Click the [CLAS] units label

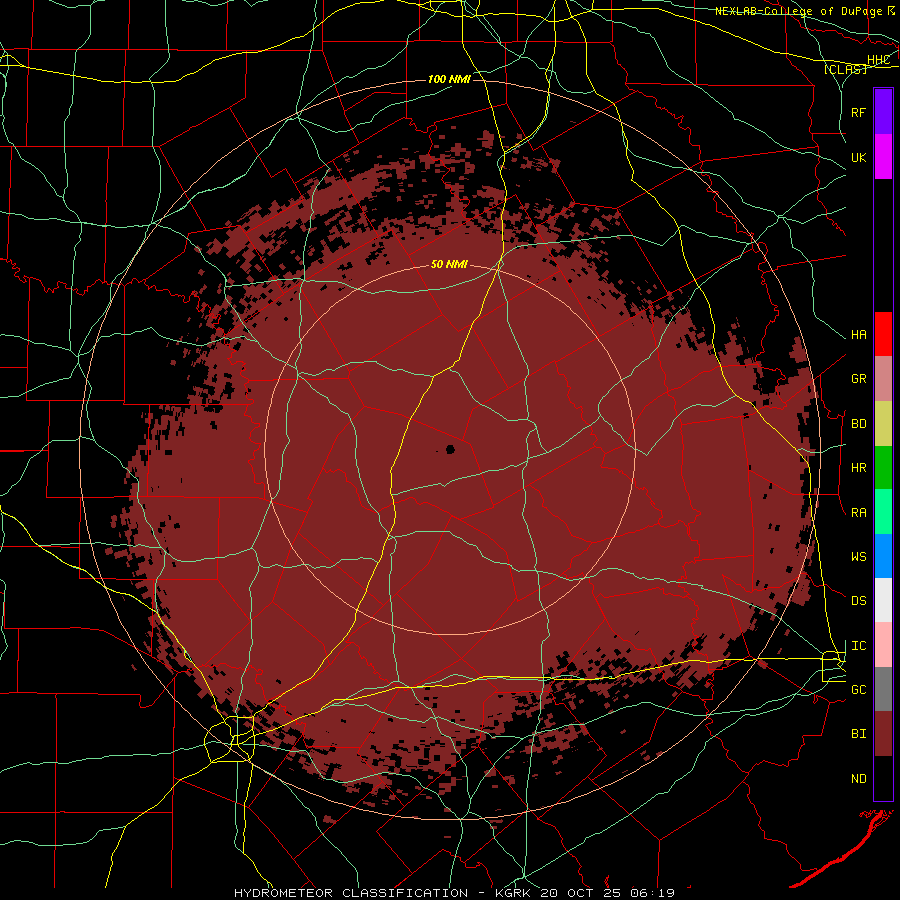(845, 69)
